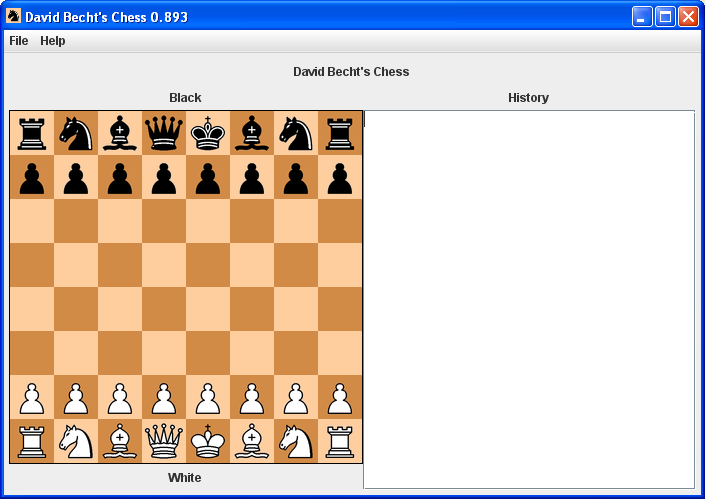Pick the black pawn on c7
This screenshot has width=705, height=499.
[x=120, y=178]
